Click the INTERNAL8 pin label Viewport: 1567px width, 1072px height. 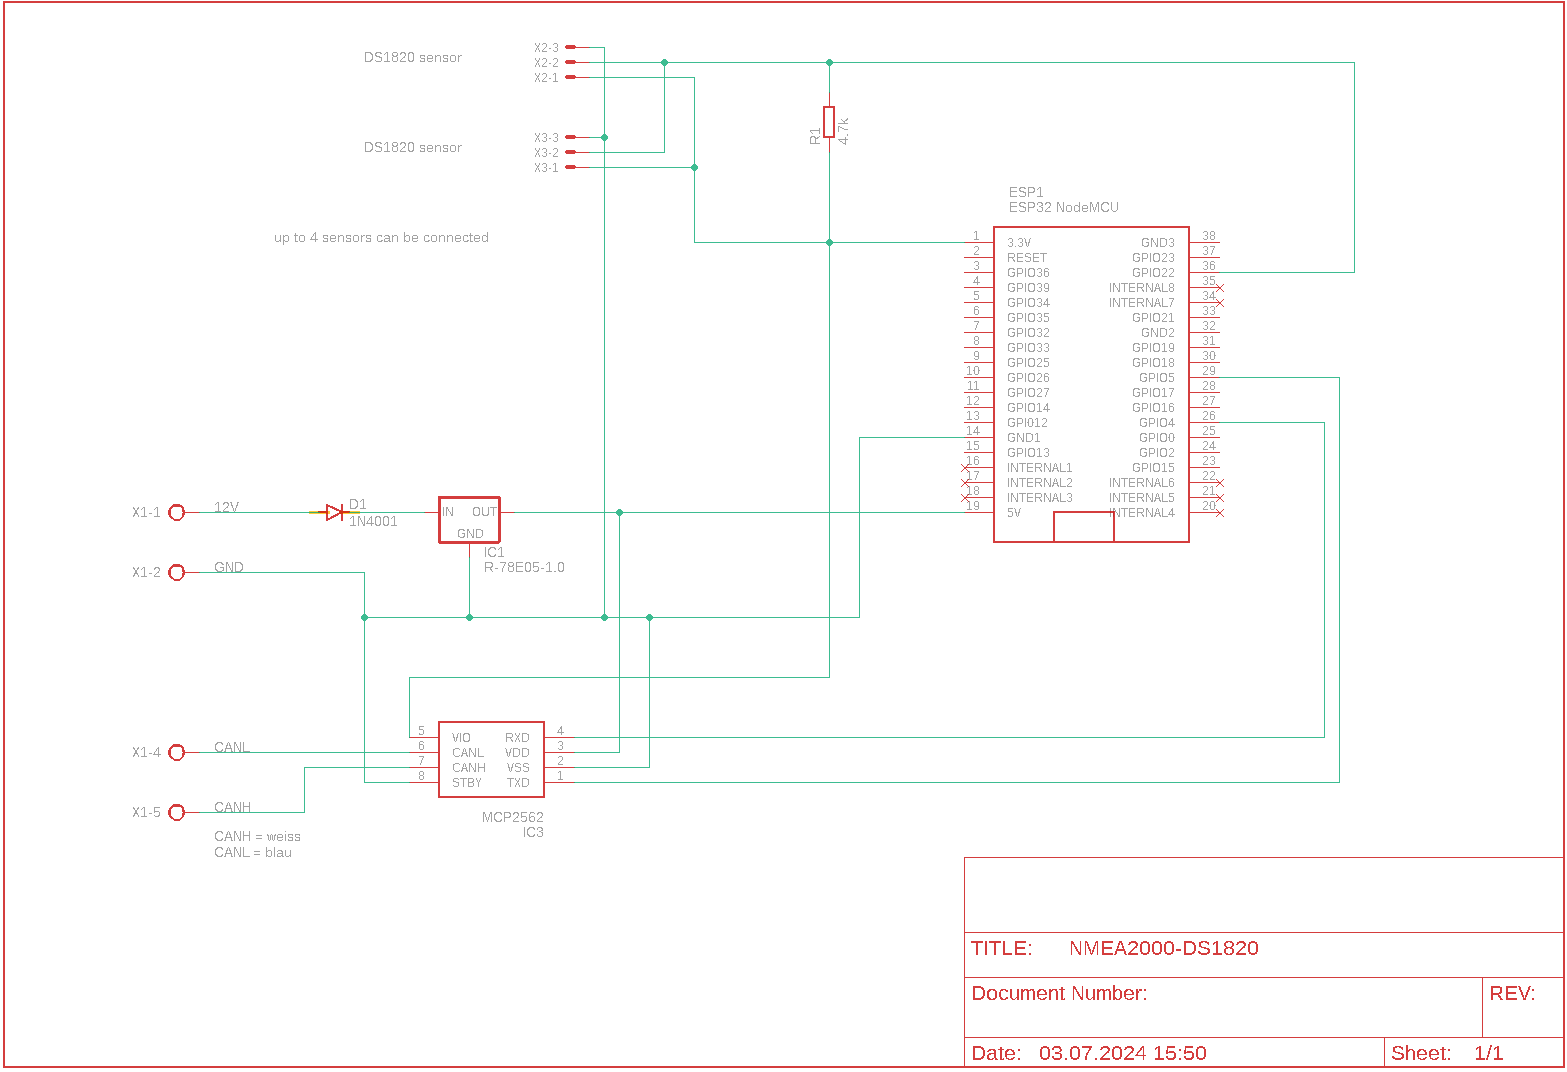(1142, 288)
